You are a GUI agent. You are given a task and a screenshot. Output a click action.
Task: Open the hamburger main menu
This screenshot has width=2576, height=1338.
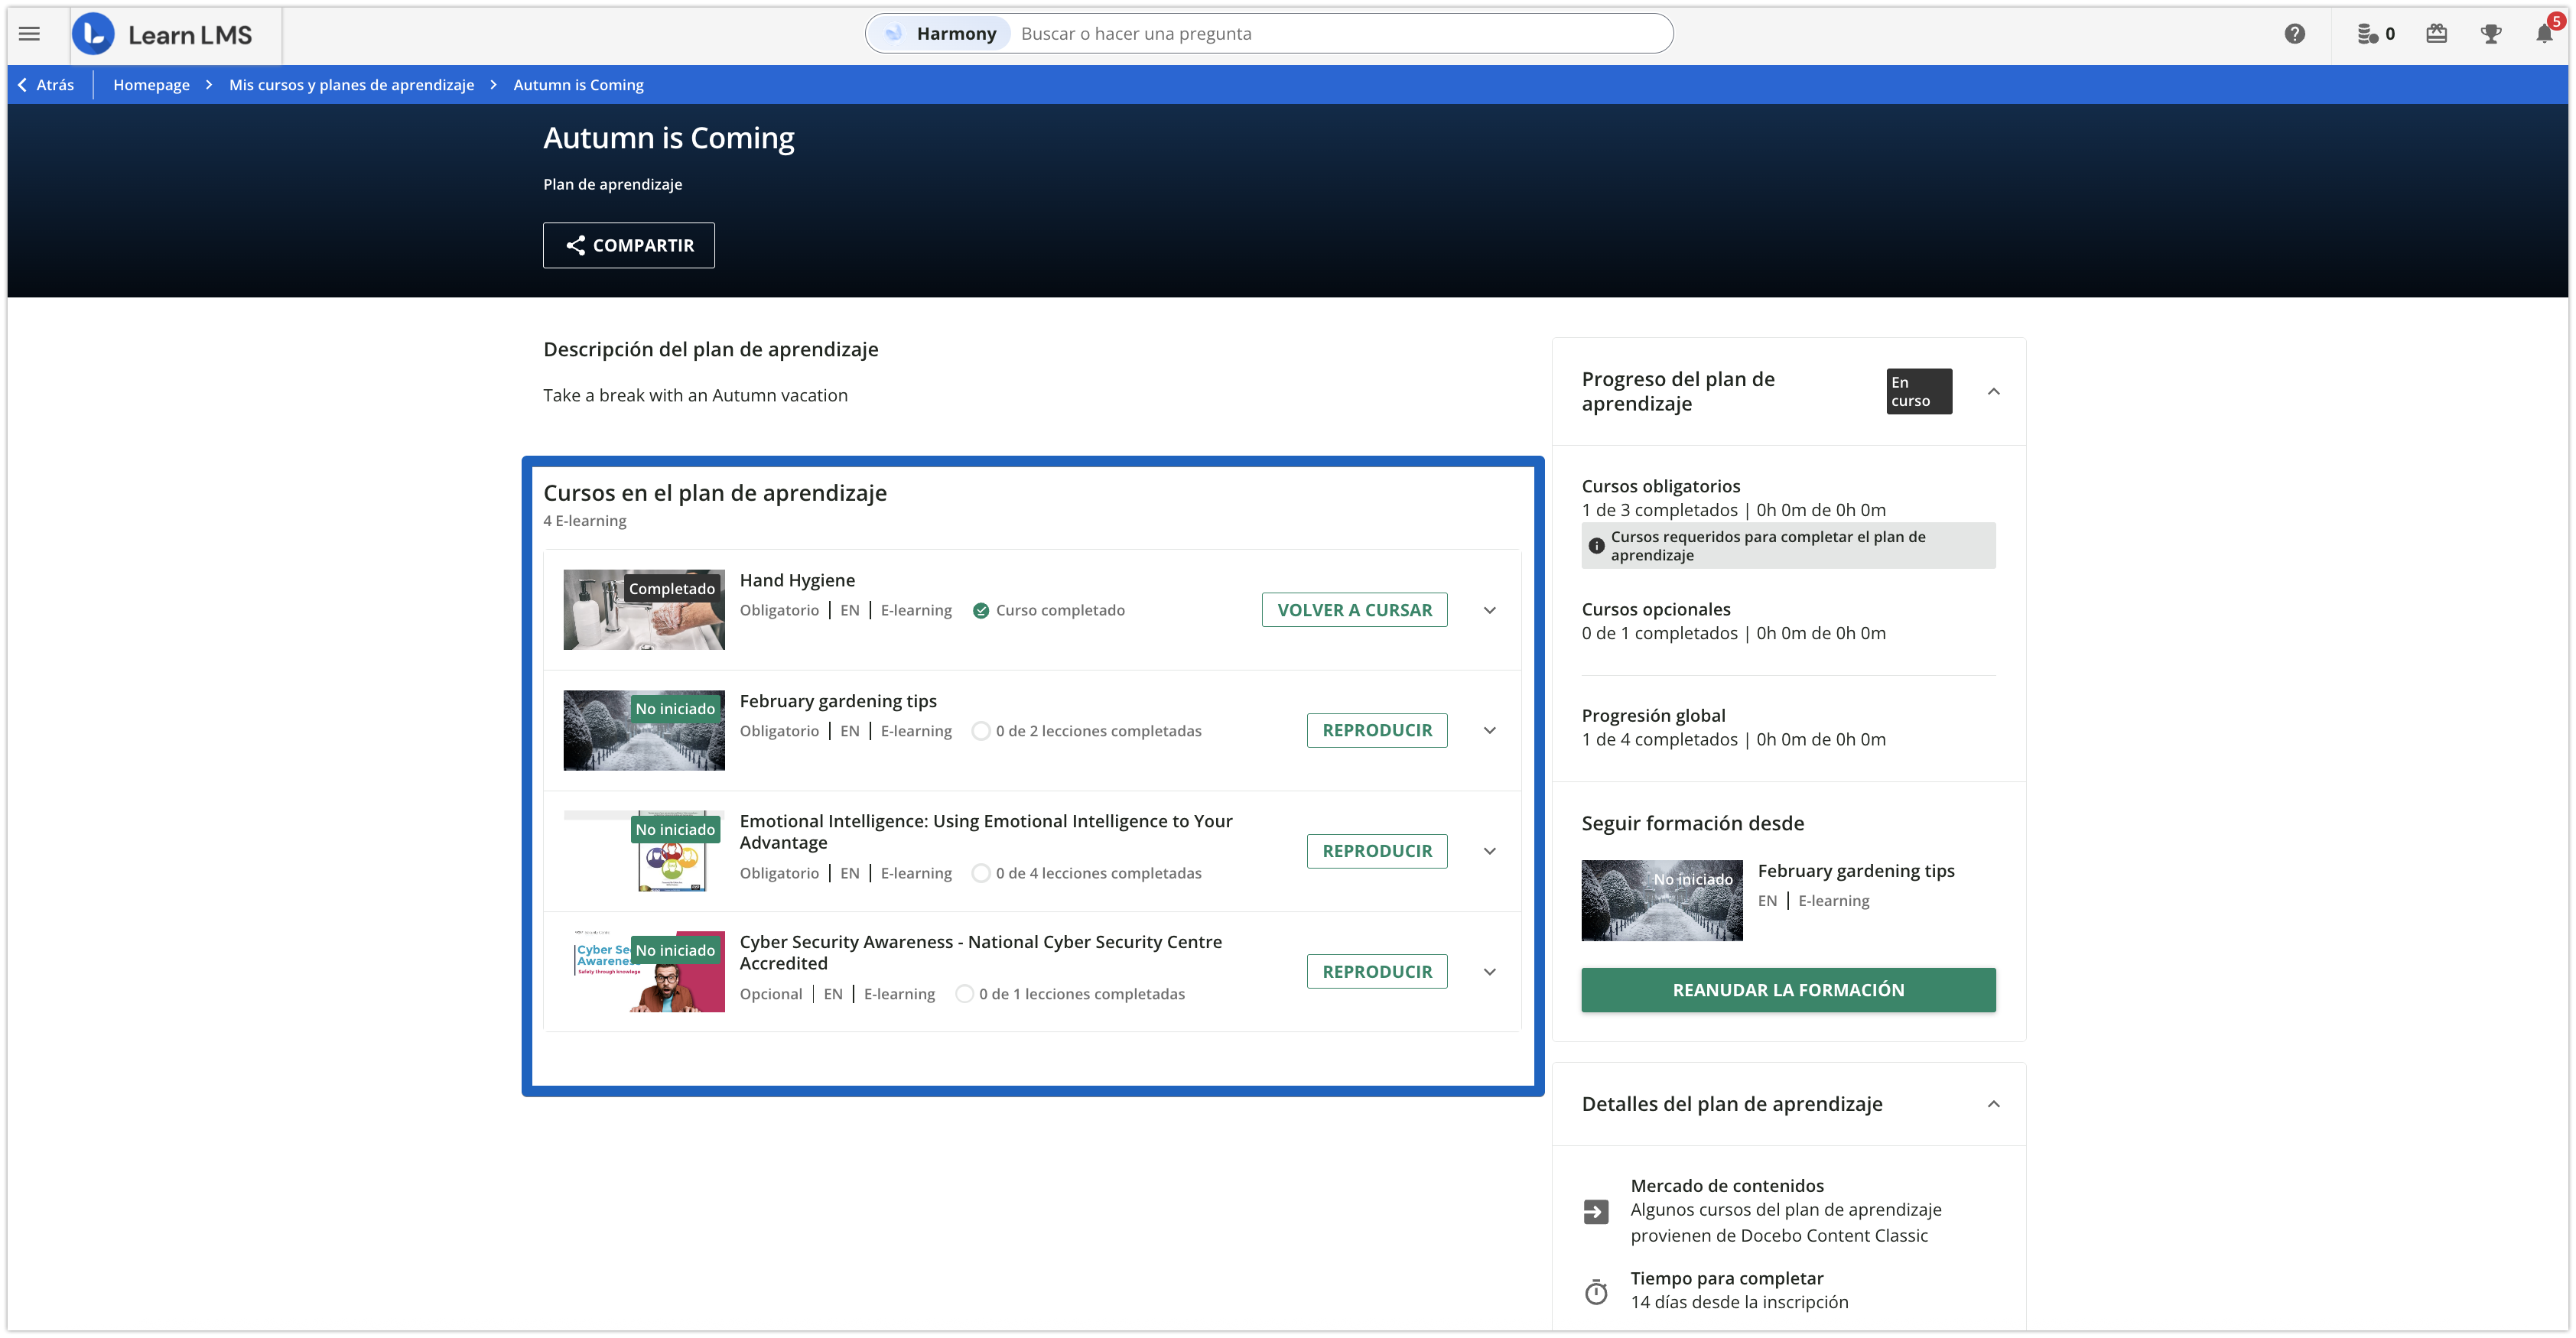click(x=30, y=34)
